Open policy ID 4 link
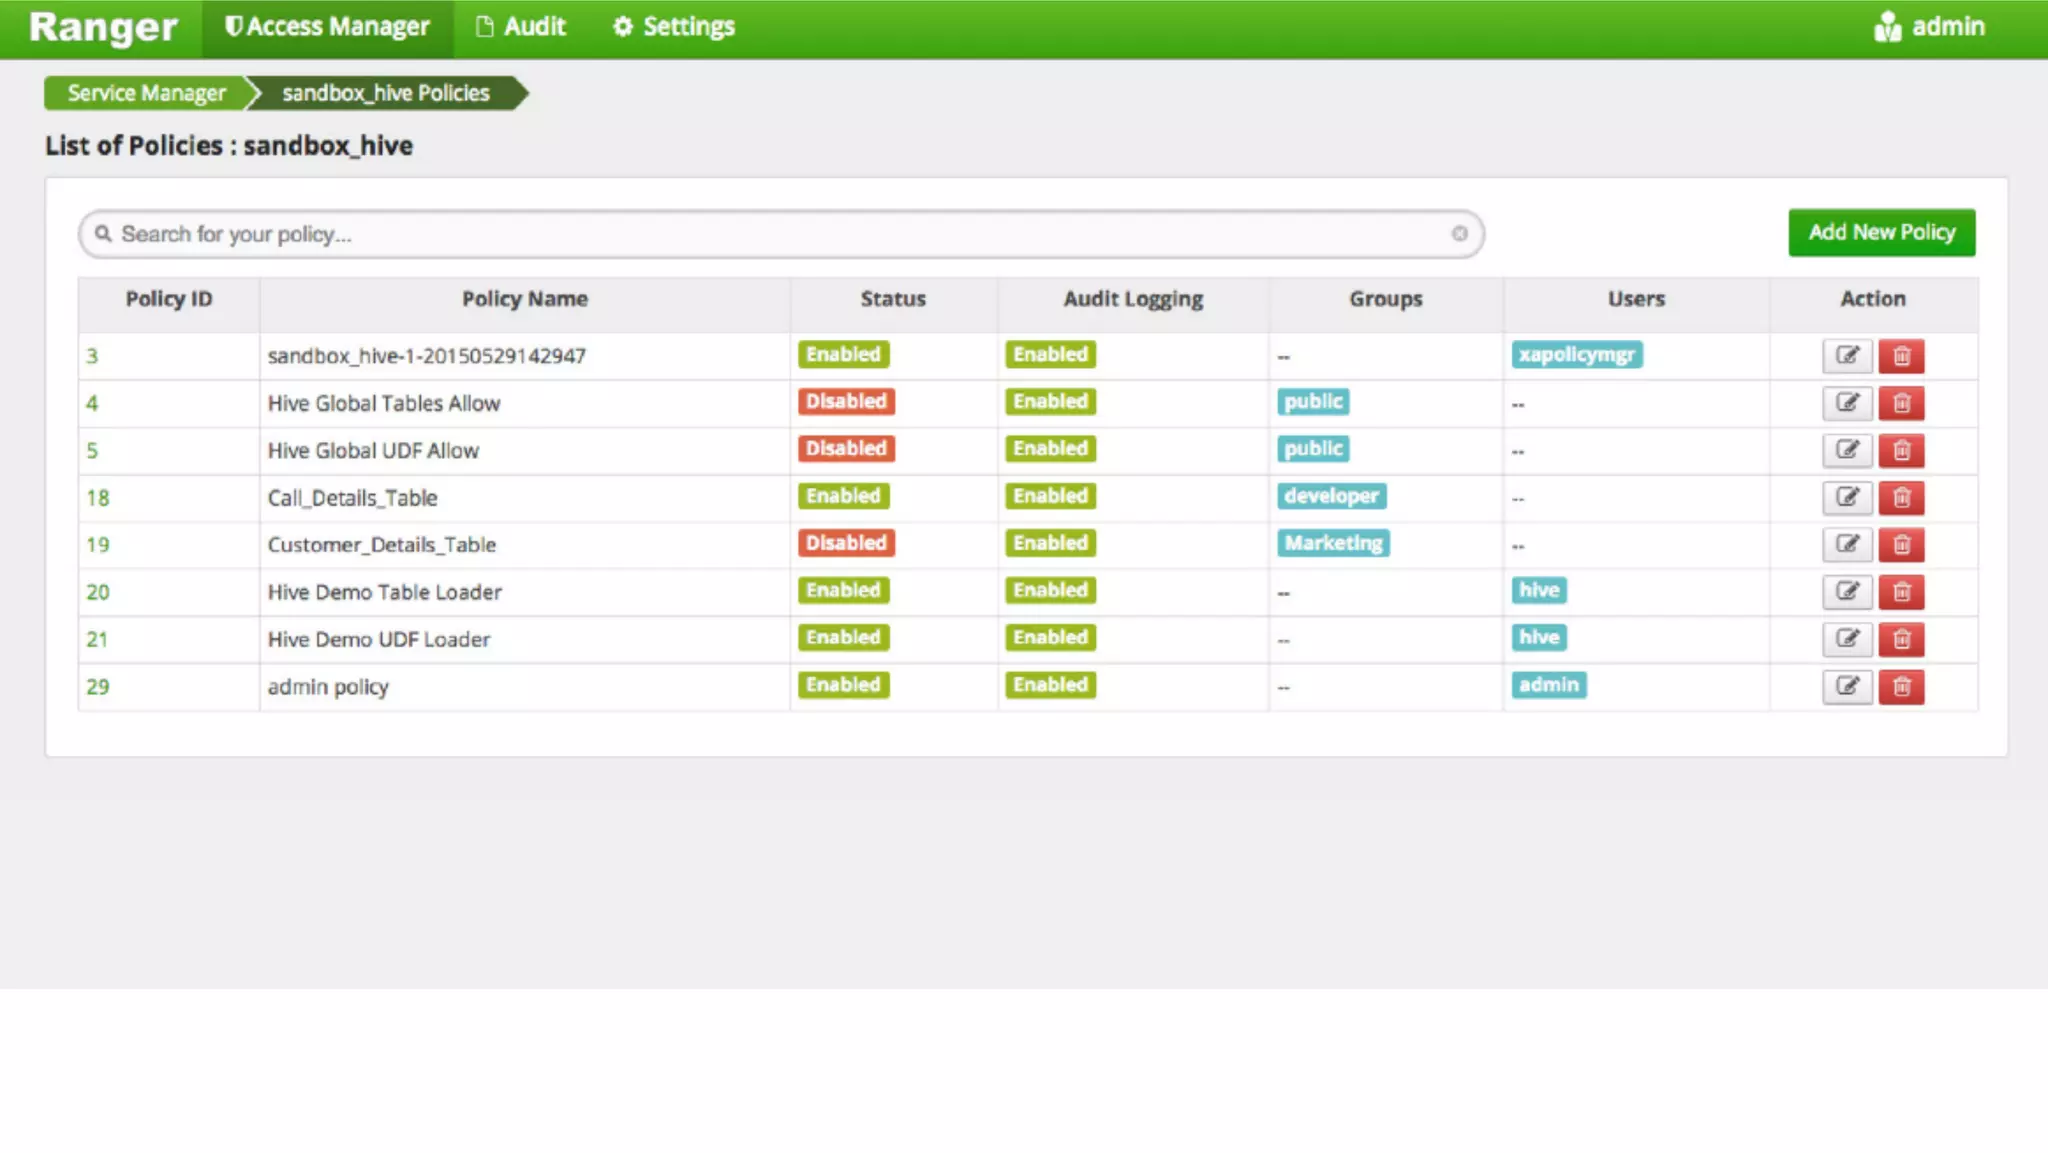The height and width of the screenshot is (1153, 2048). [92, 403]
